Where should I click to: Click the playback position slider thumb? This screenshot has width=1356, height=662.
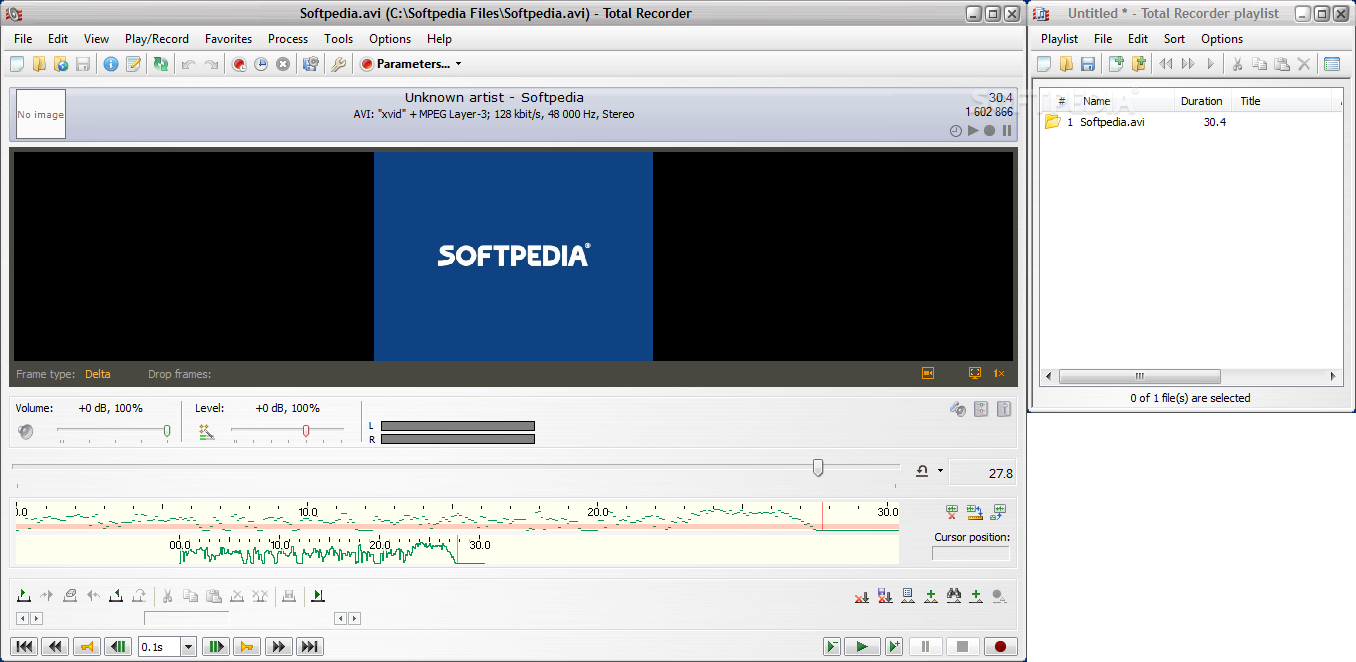tap(818, 467)
